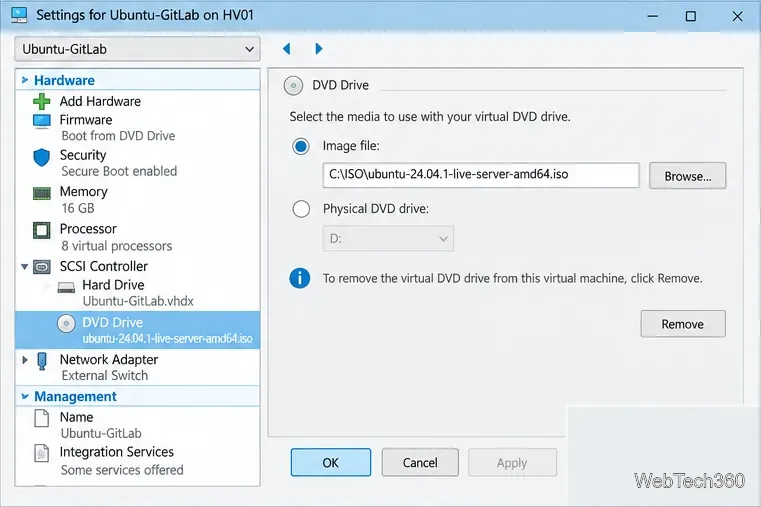Click the selected DVD Drive ISO filename row
The height and width of the screenshot is (507, 761).
(167, 339)
